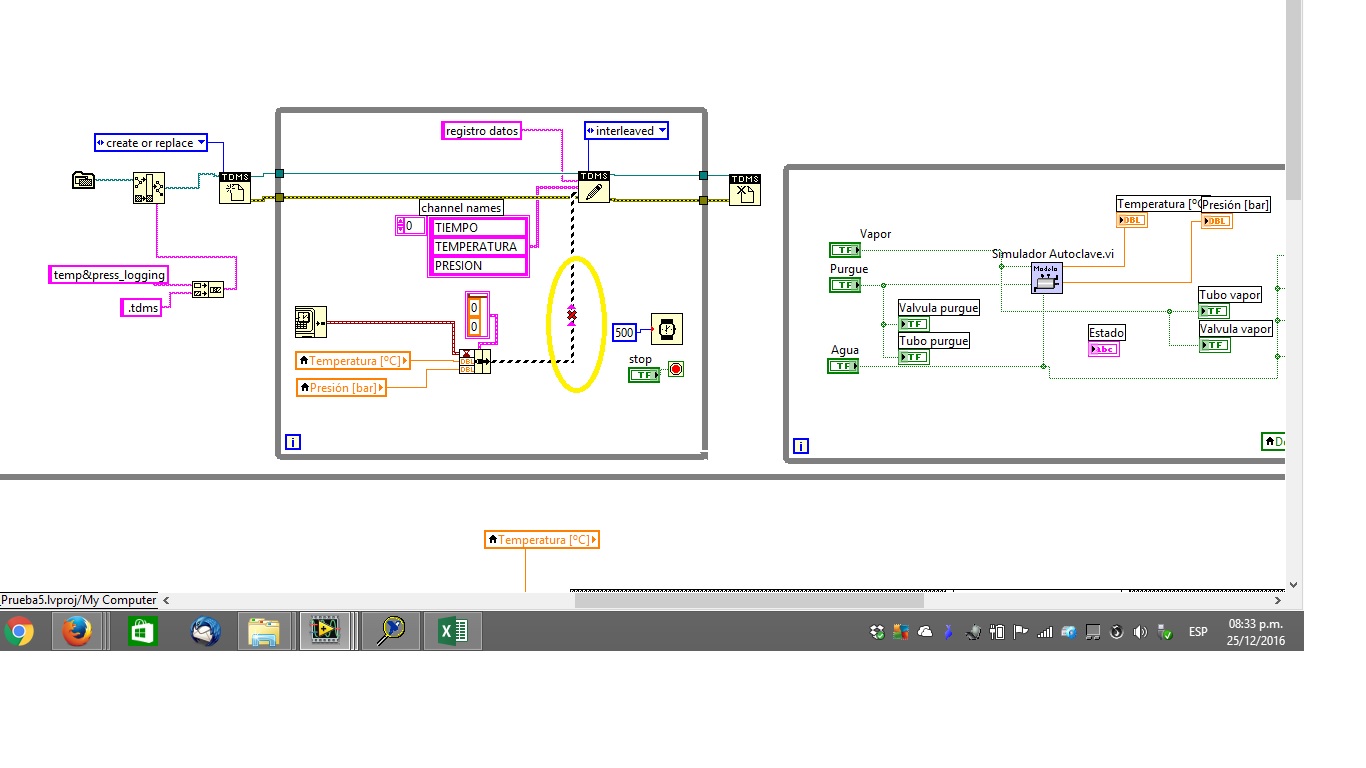The width and height of the screenshot is (1366, 768).
Task: Click the Purgue boolean control terminal
Action: (844, 285)
